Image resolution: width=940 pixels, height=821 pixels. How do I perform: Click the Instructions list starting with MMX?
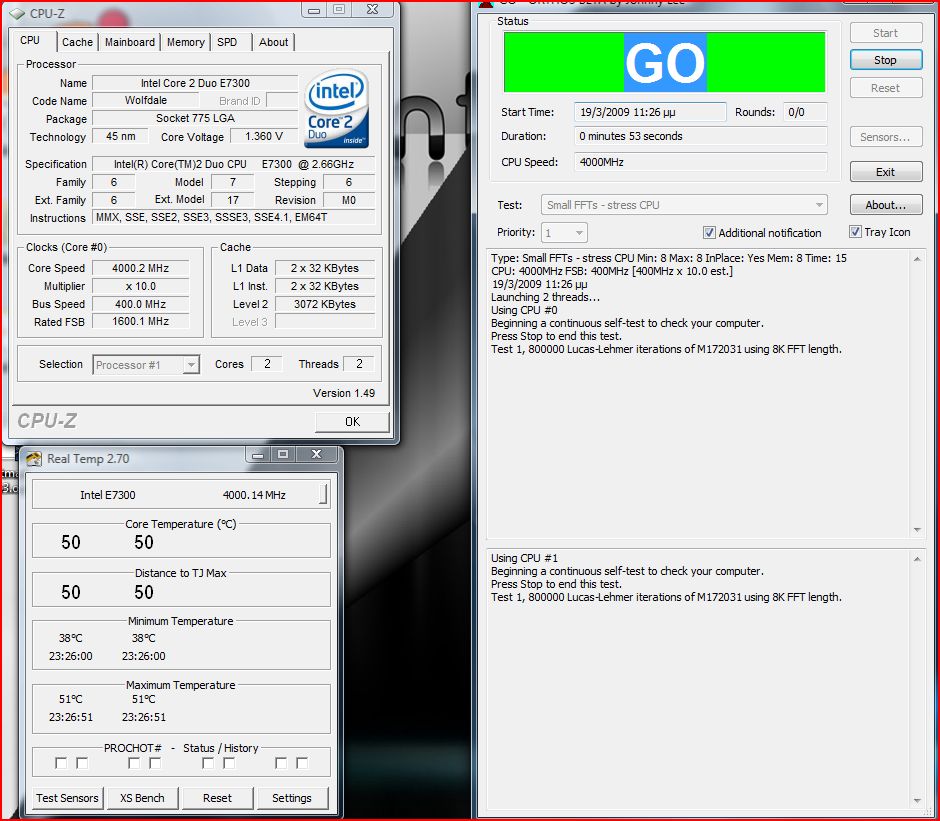234,217
